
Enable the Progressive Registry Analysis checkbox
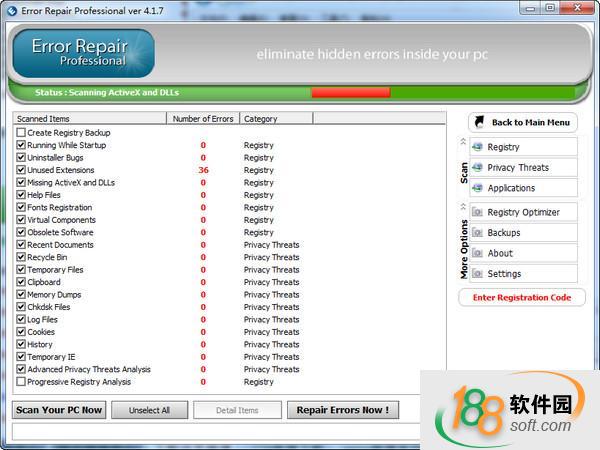pos(21,382)
